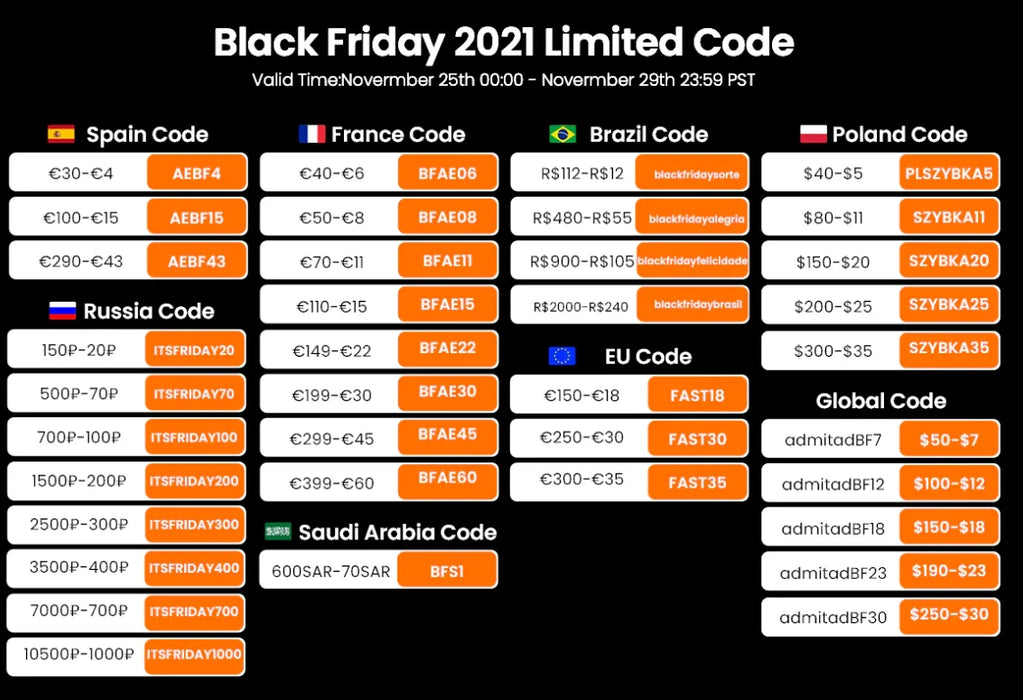Viewport: 1023px width, 700px height.
Task: Select the AEBF4 Spain code button
Action: click(196, 173)
